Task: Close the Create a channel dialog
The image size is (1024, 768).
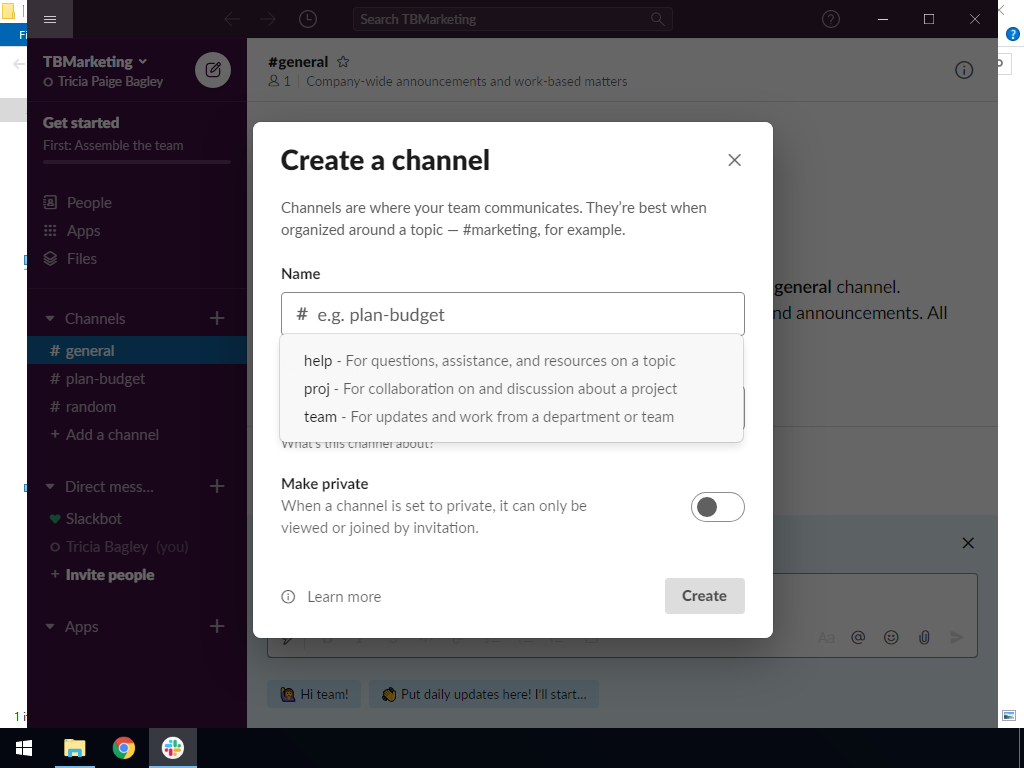Action: coord(734,160)
